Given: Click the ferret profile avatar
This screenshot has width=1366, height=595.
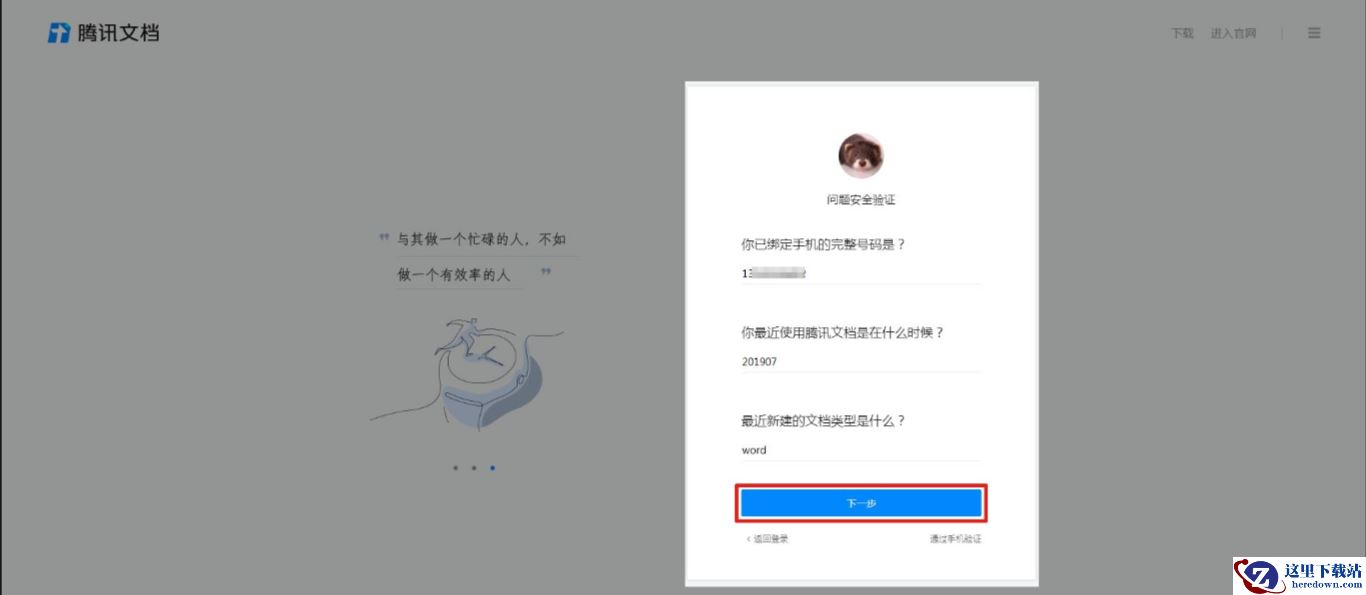Looking at the screenshot, I should pyautogui.click(x=861, y=155).
